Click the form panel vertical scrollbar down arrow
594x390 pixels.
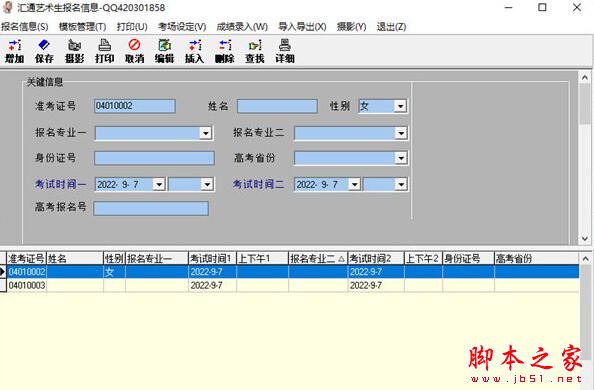pyautogui.click(x=585, y=239)
